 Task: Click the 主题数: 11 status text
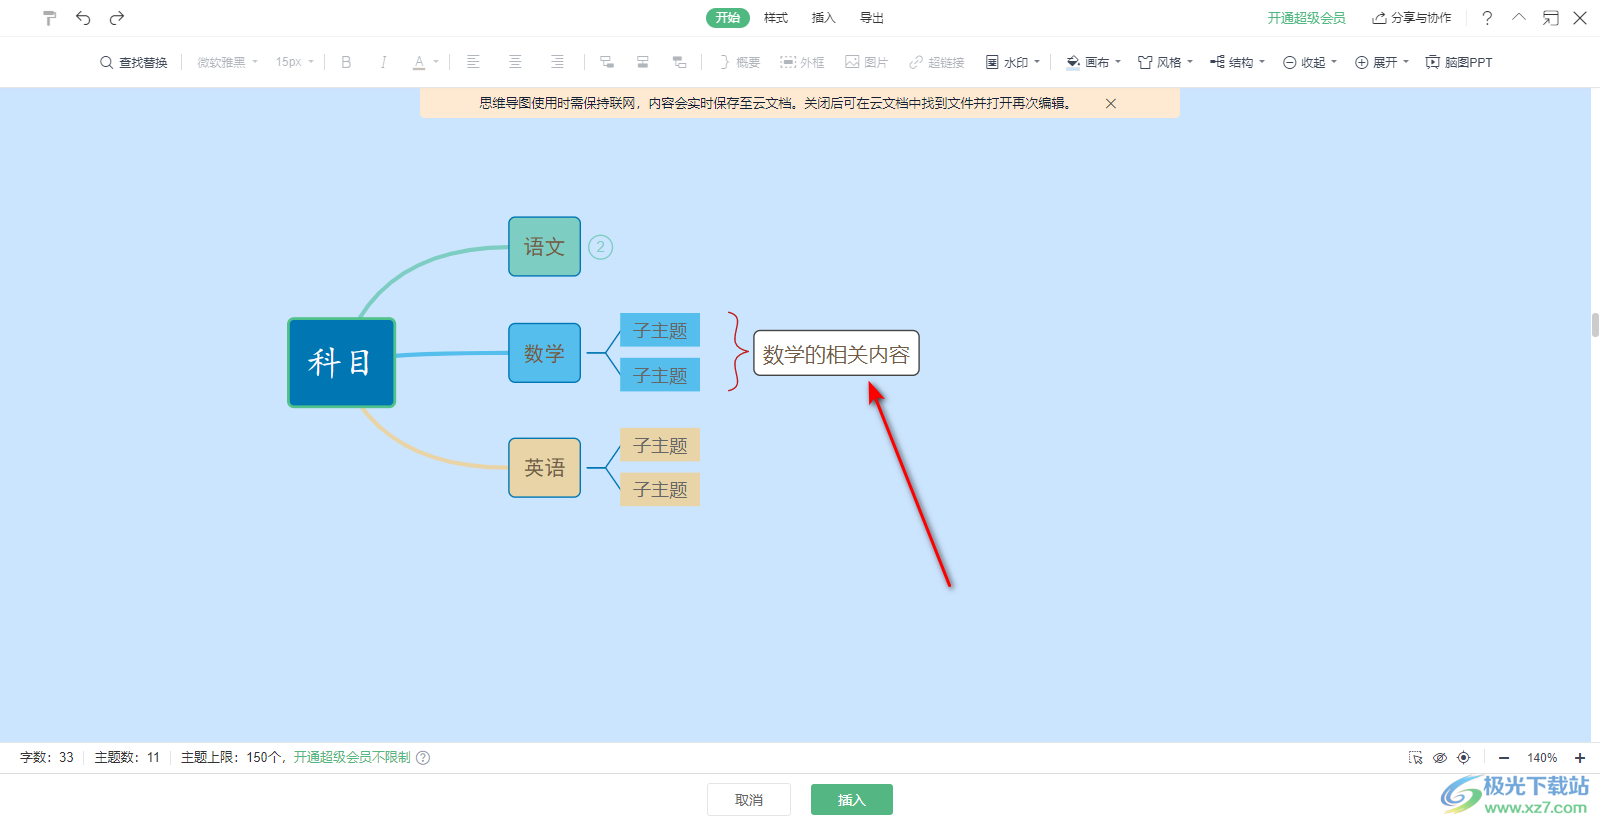coord(127,758)
